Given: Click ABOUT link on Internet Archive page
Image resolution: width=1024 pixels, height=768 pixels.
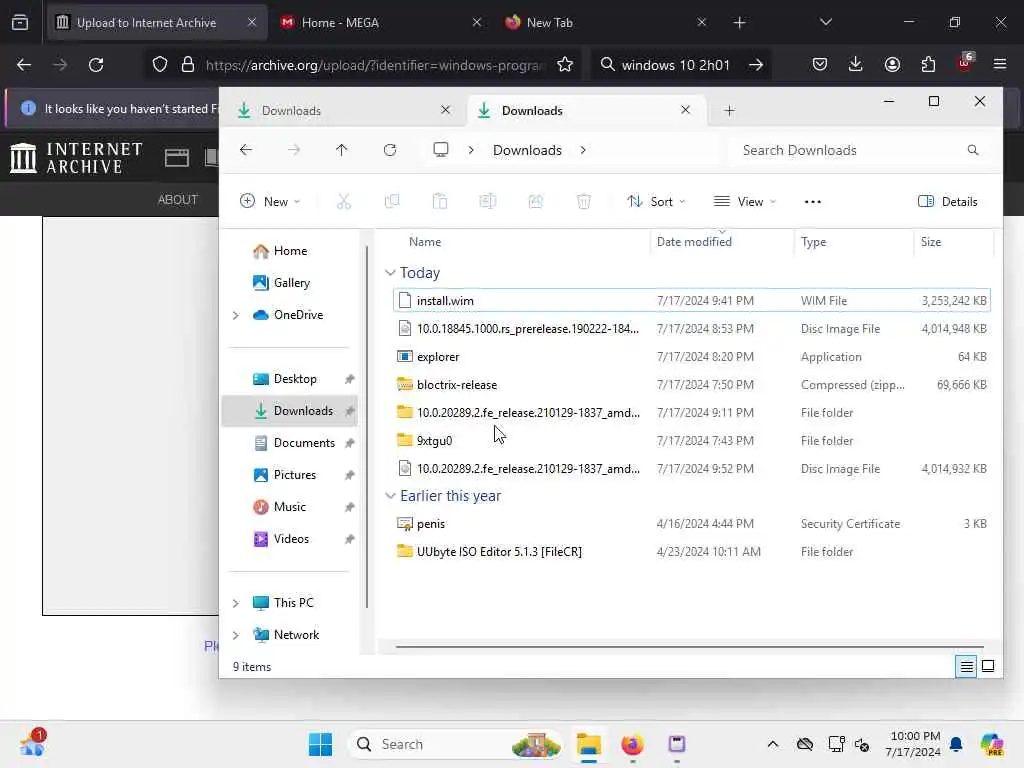Looking at the screenshot, I should coord(178,200).
